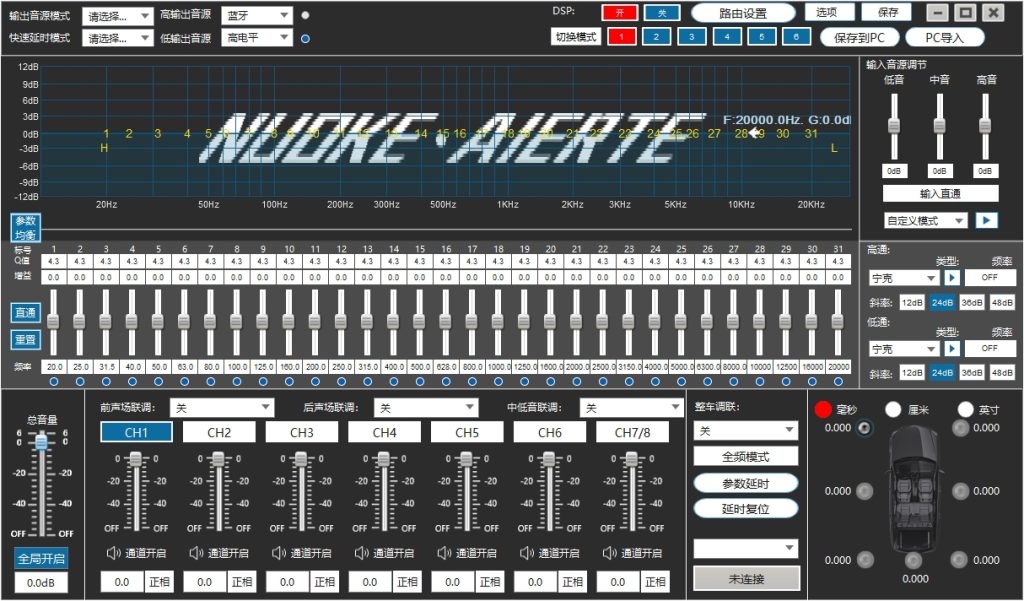Click the 选项 button
This screenshot has height=601, width=1024.
click(x=827, y=12)
